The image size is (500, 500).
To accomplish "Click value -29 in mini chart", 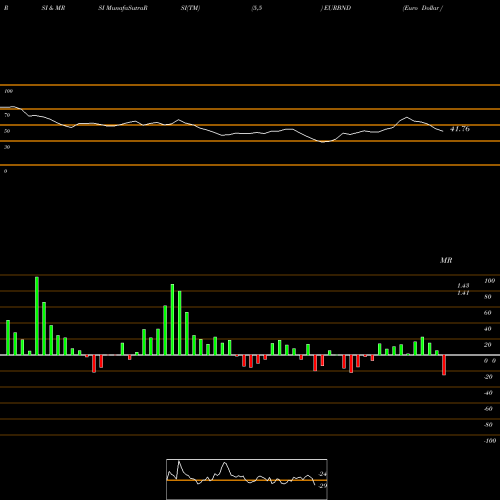I will pos(322,486).
